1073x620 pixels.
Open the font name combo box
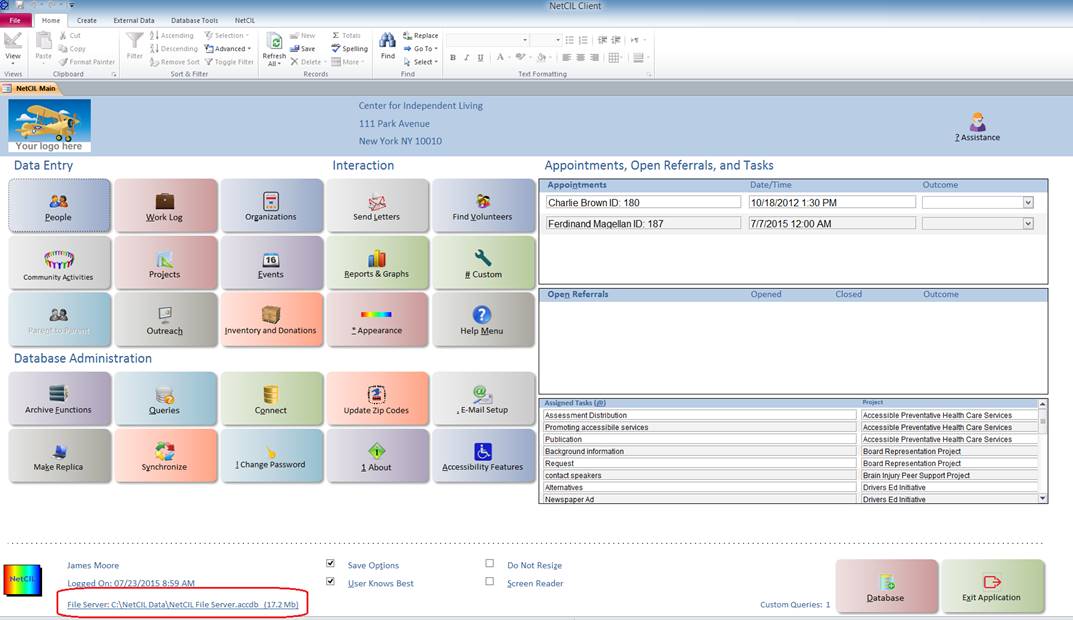click(x=488, y=40)
